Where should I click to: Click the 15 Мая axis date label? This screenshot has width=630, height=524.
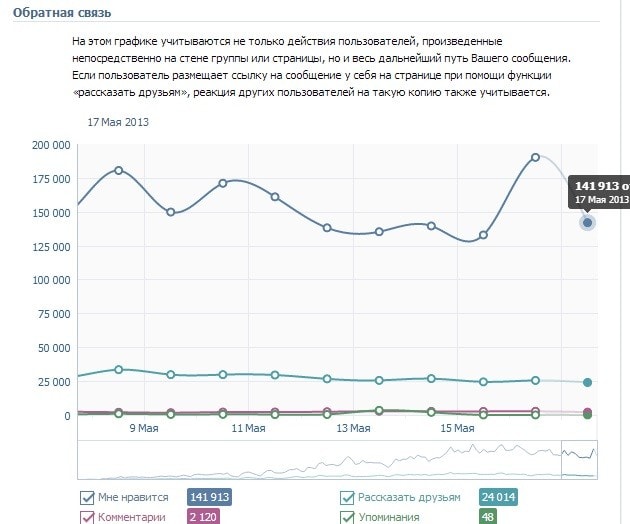pos(457,428)
